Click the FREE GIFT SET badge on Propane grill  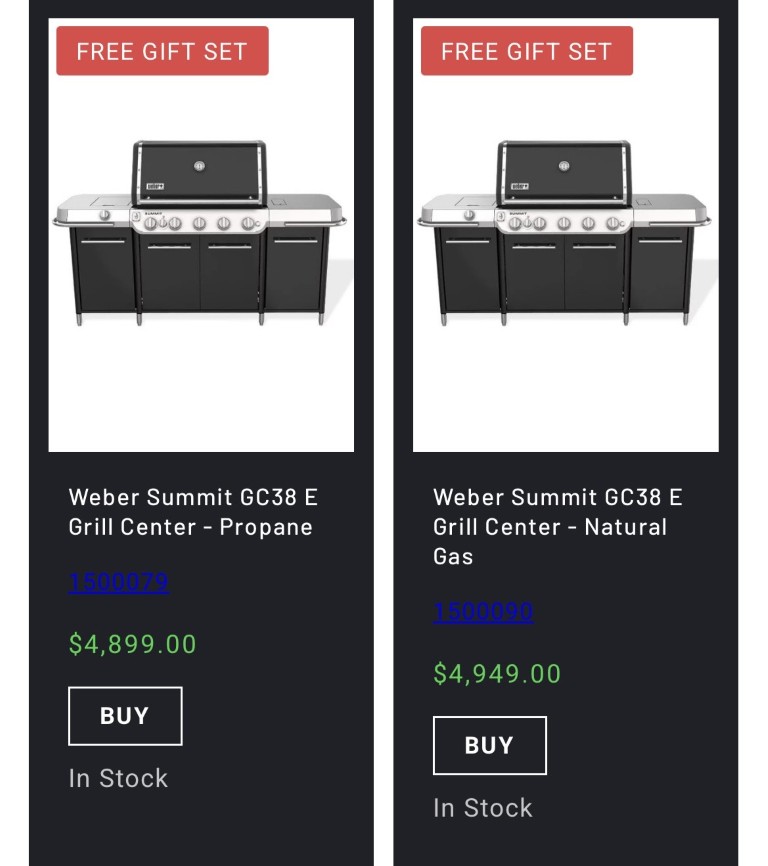click(162, 51)
